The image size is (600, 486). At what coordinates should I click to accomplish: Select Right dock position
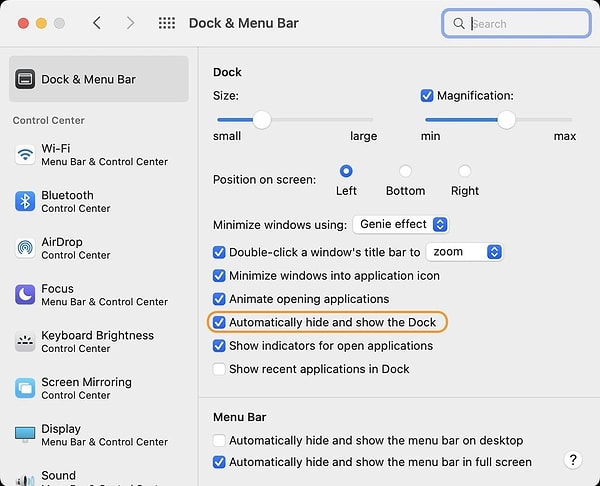(465, 171)
